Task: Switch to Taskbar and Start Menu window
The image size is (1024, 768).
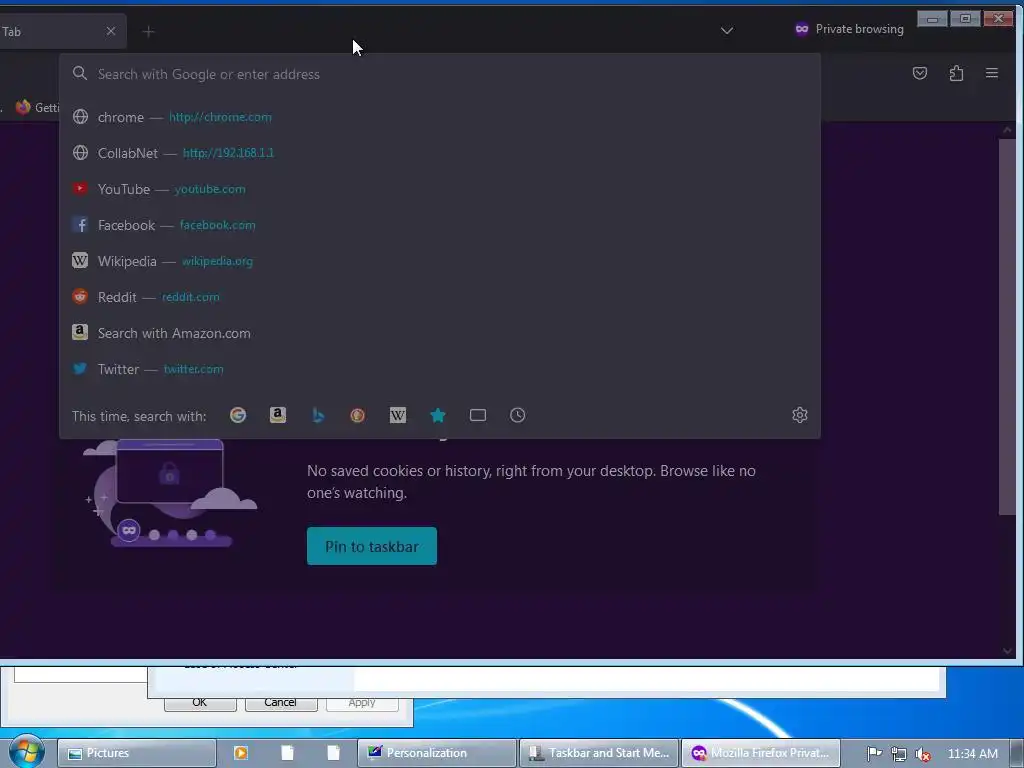Action: pos(600,753)
